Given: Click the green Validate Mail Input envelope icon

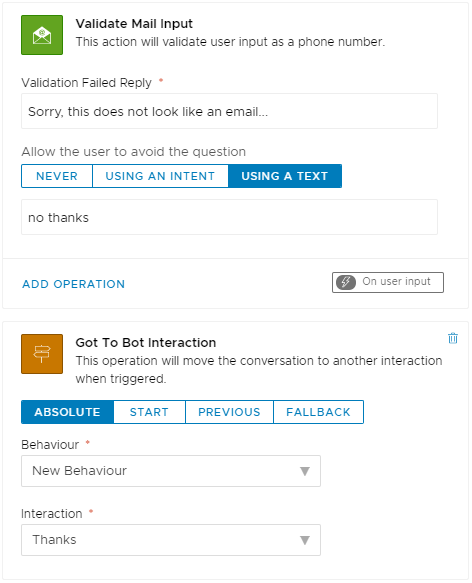Looking at the screenshot, I should (x=42, y=35).
